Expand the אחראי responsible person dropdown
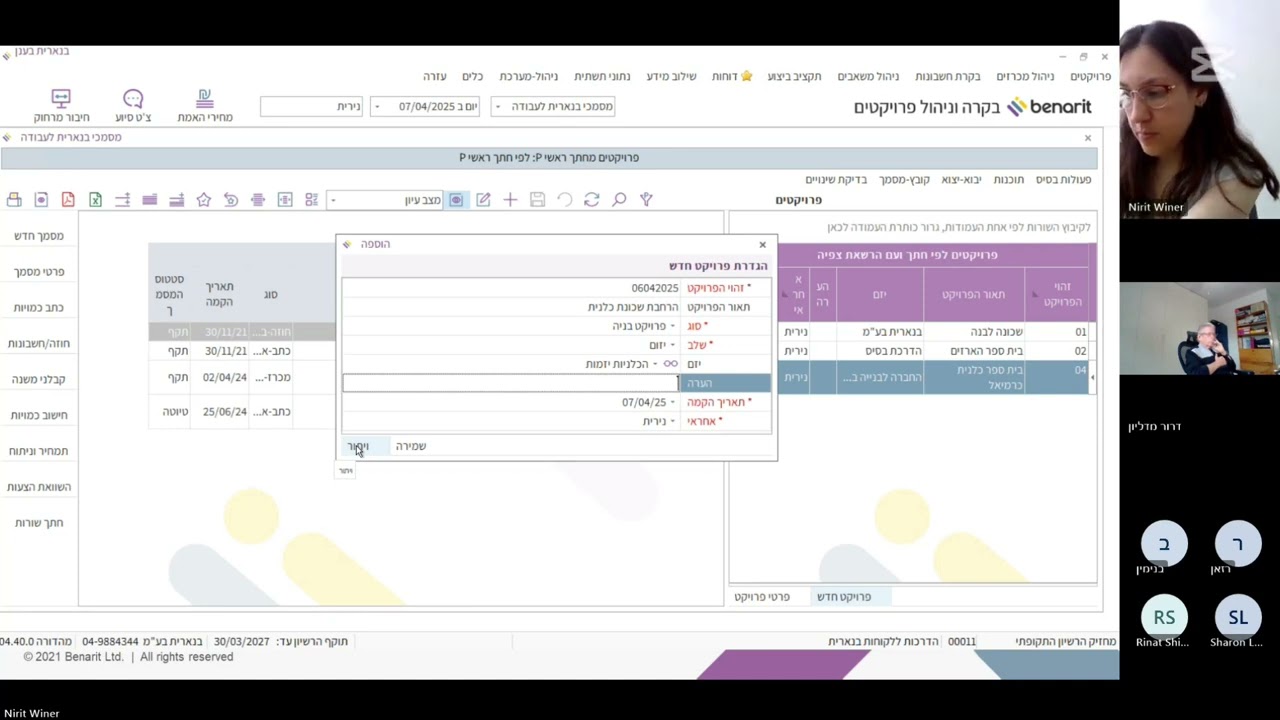This screenshot has width=1280, height=720. [672, 421]
